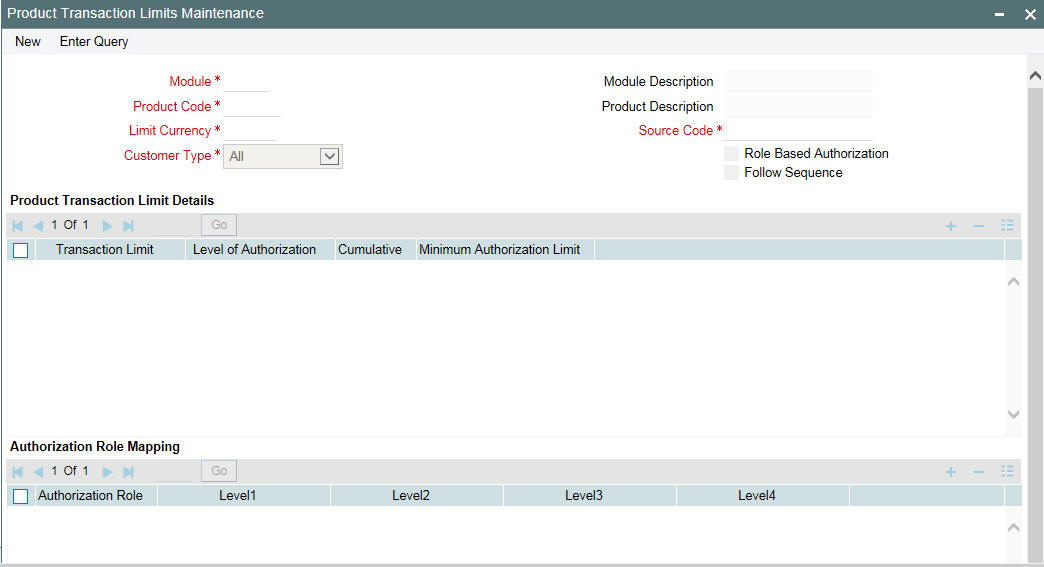Screen dimensions: 1044x567
Task: Go to last page in Product Transaction Limit Details
Action: point(129,226)
